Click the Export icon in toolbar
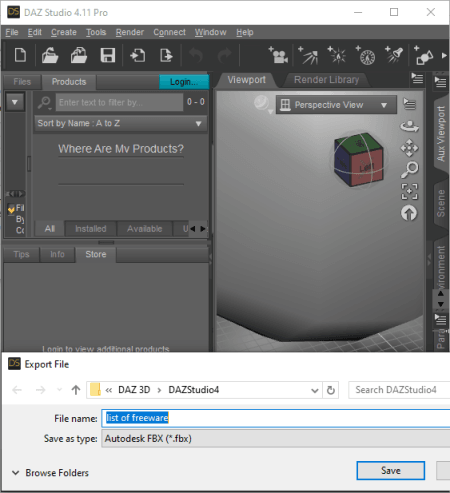This screenshot has width=450, height=493. click(x=166, y=55)
